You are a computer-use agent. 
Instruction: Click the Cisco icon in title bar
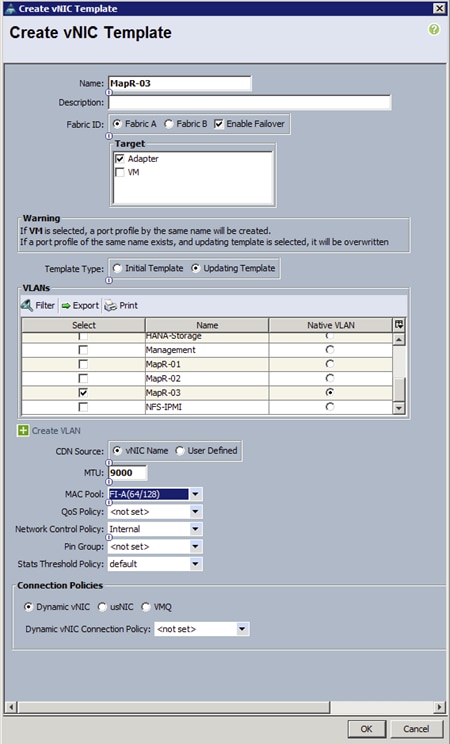coord(9,9)
